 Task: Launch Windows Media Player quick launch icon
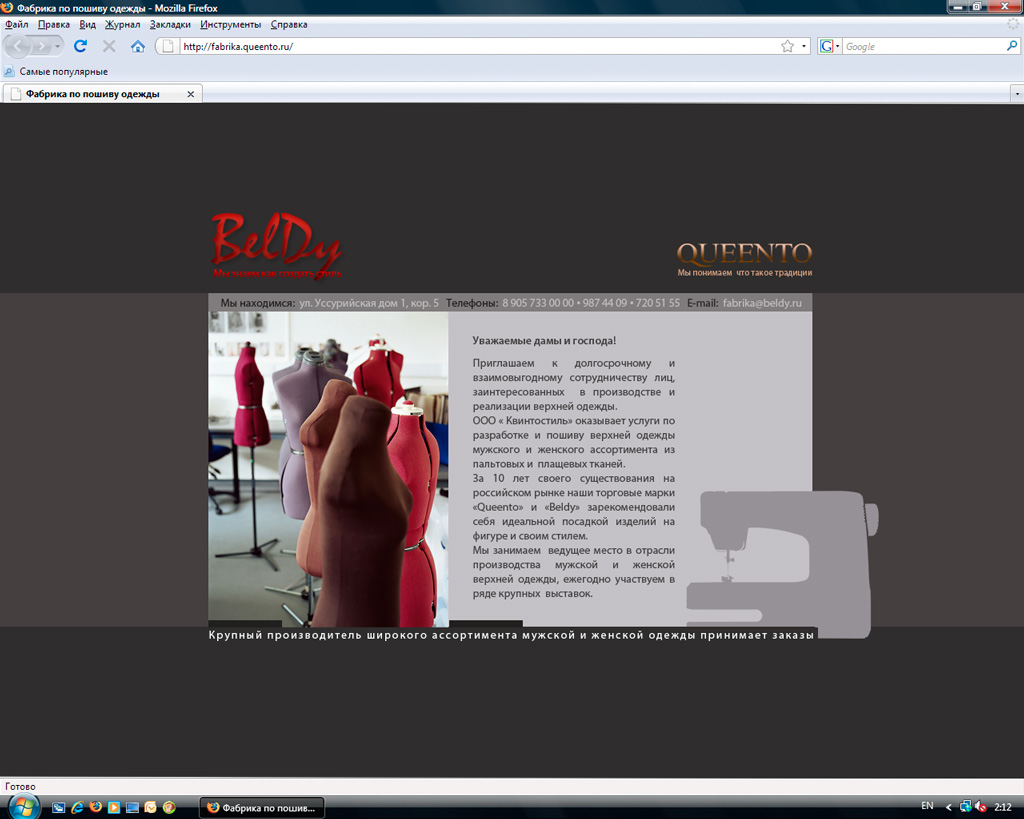coord(114,808)
